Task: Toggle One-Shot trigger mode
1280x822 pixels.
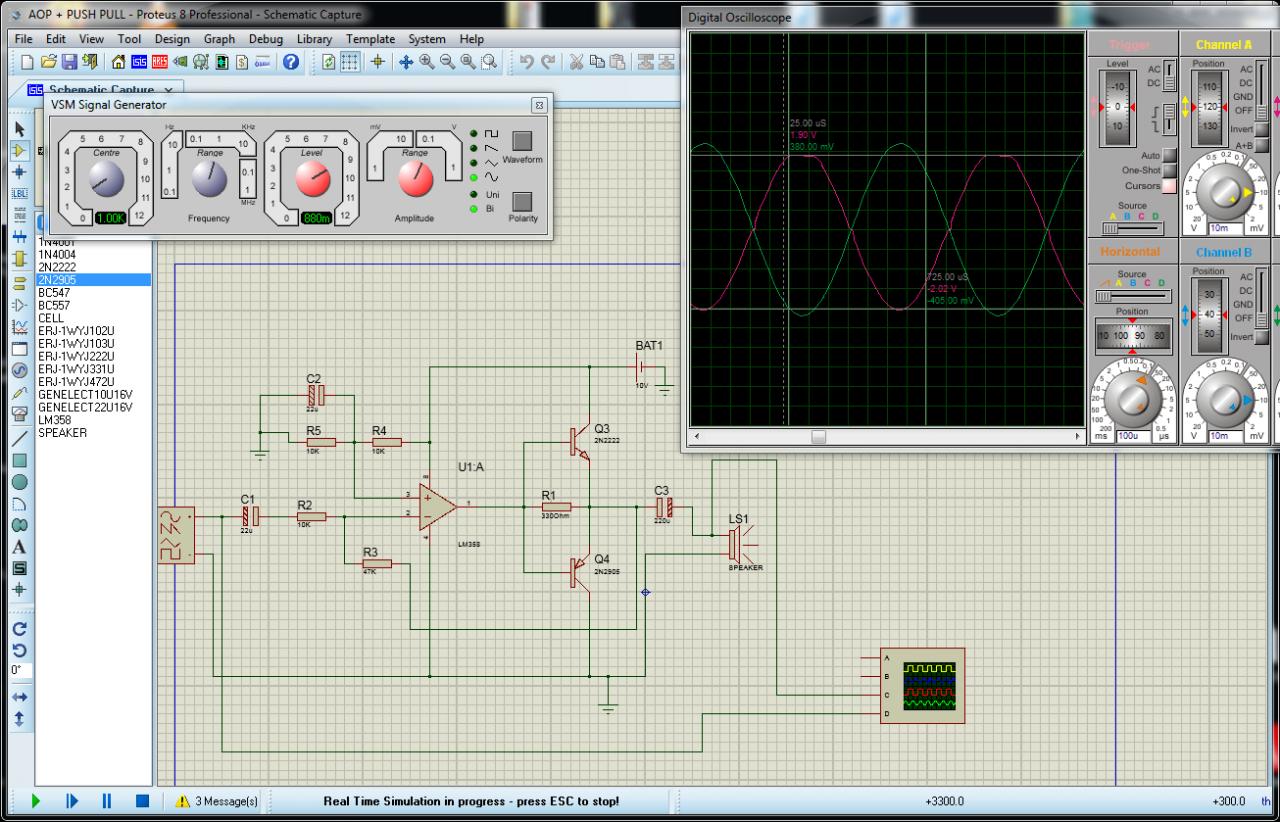Action: pyautogui.click(x=1168, y=171)
